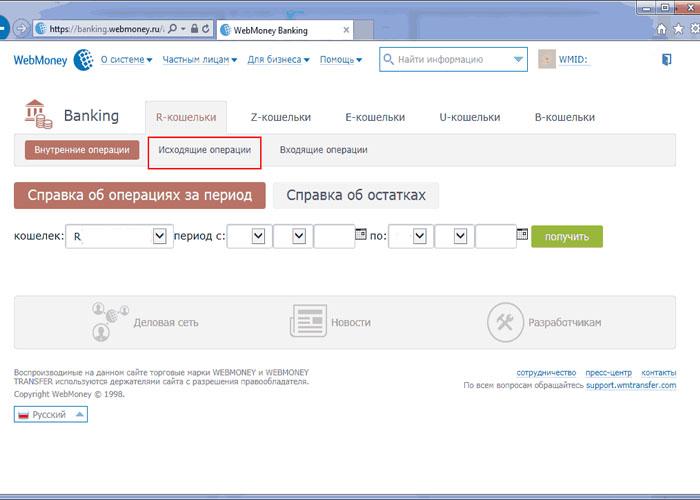Expand the О системе menu
Viewport: 700px width, 500px height.
point(126,60)
